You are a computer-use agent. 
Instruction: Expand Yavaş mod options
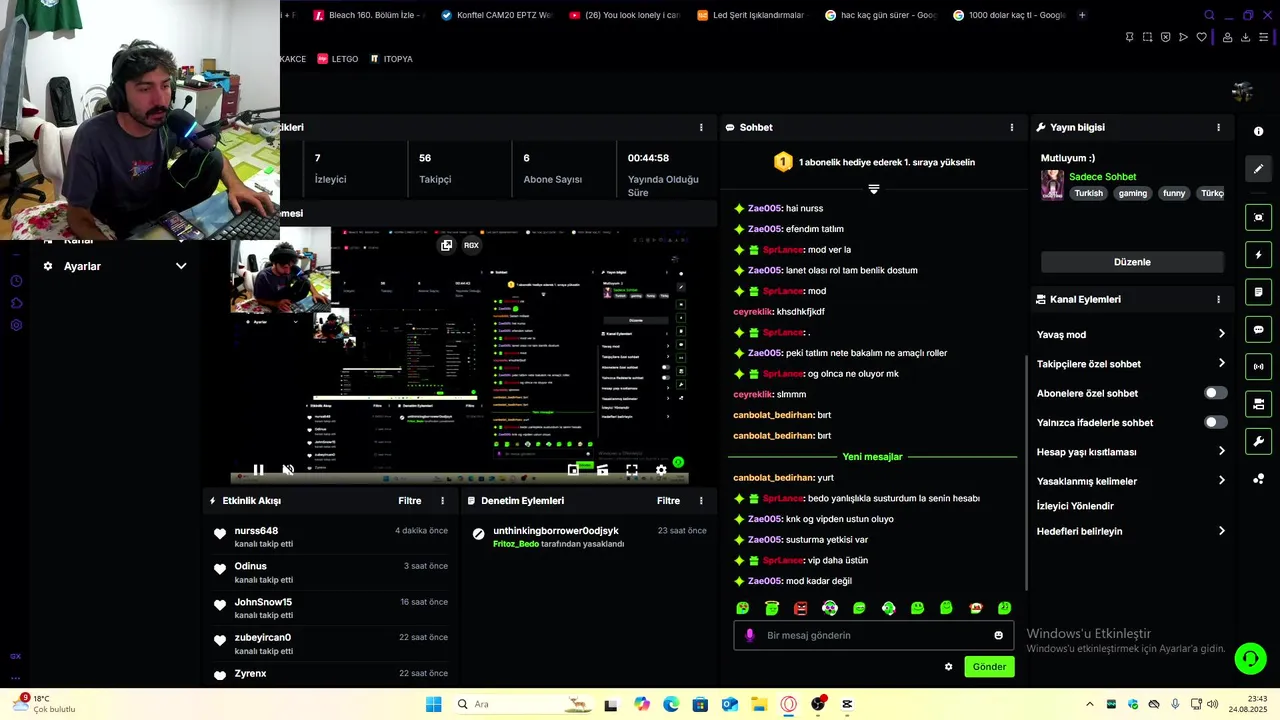[x=1221, y=334]
